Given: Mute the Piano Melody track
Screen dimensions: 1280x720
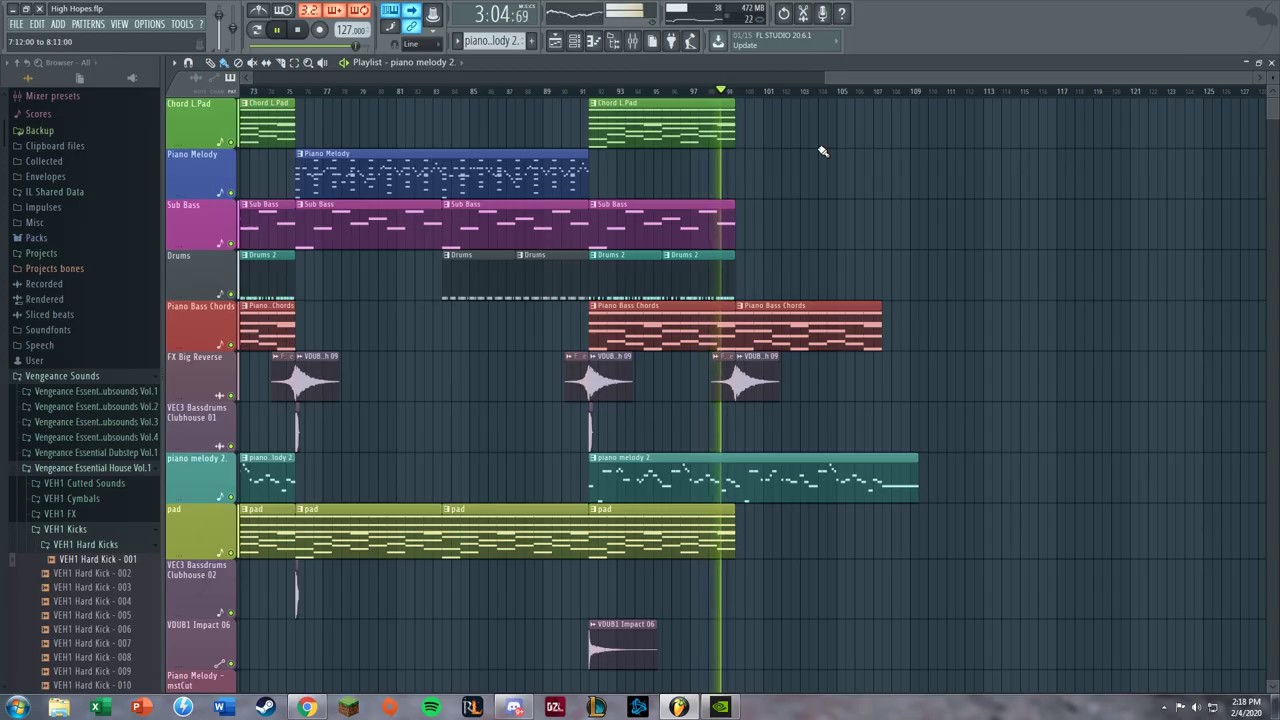Looking at the screenshot, I should [231, 193].
